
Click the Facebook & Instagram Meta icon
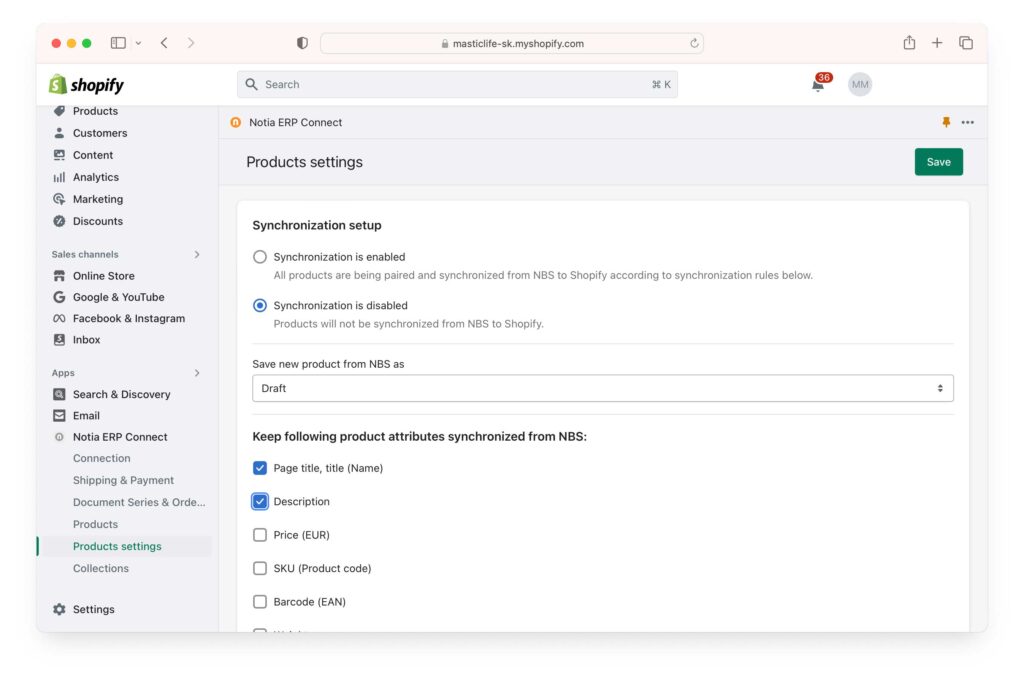[59, 319]
